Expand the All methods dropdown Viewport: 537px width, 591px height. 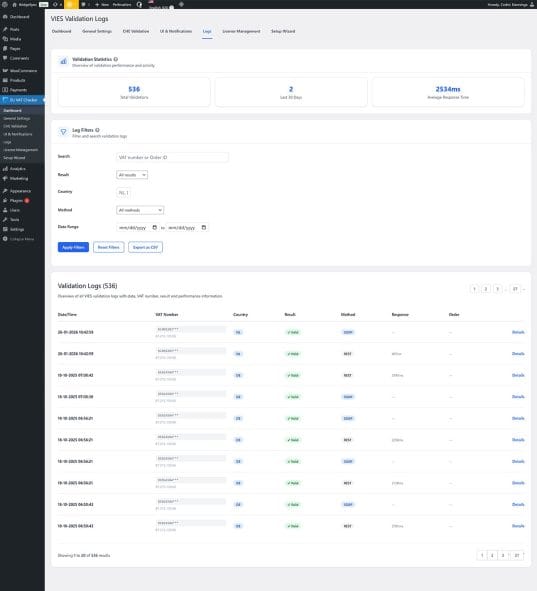(x=140, y=210)
